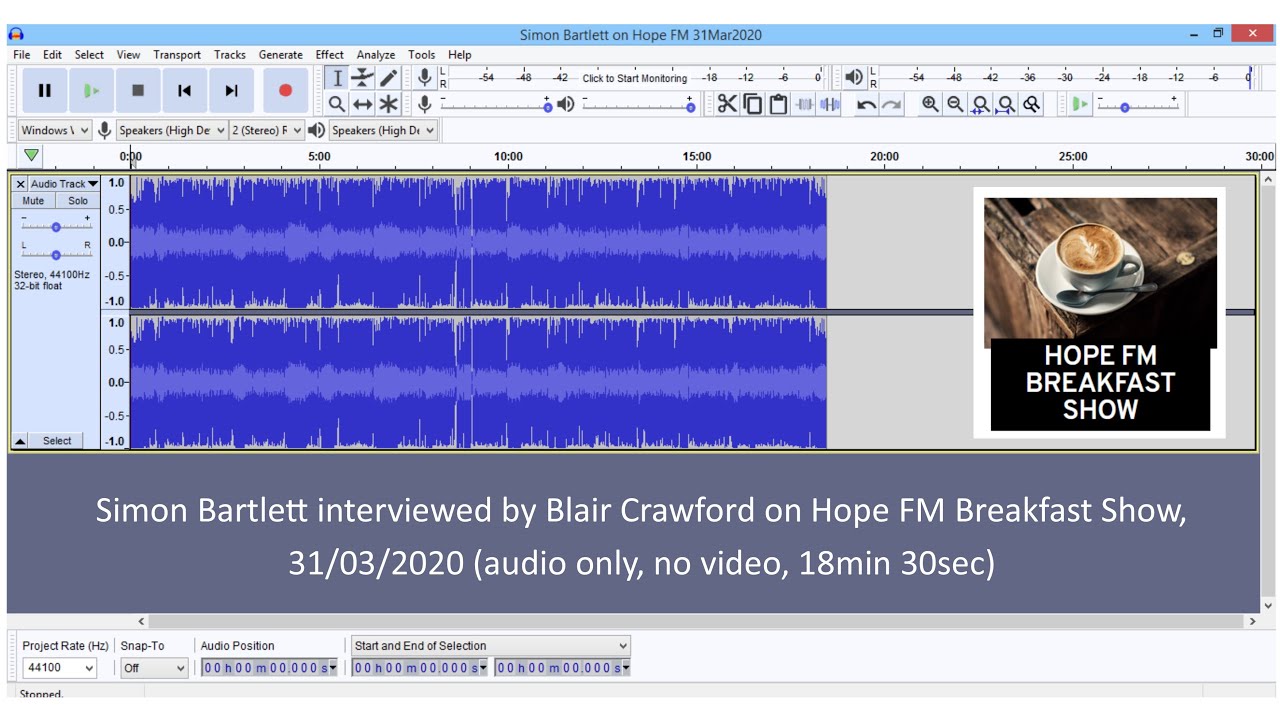
Task: Click the track Select button
Action: (57, 441)
